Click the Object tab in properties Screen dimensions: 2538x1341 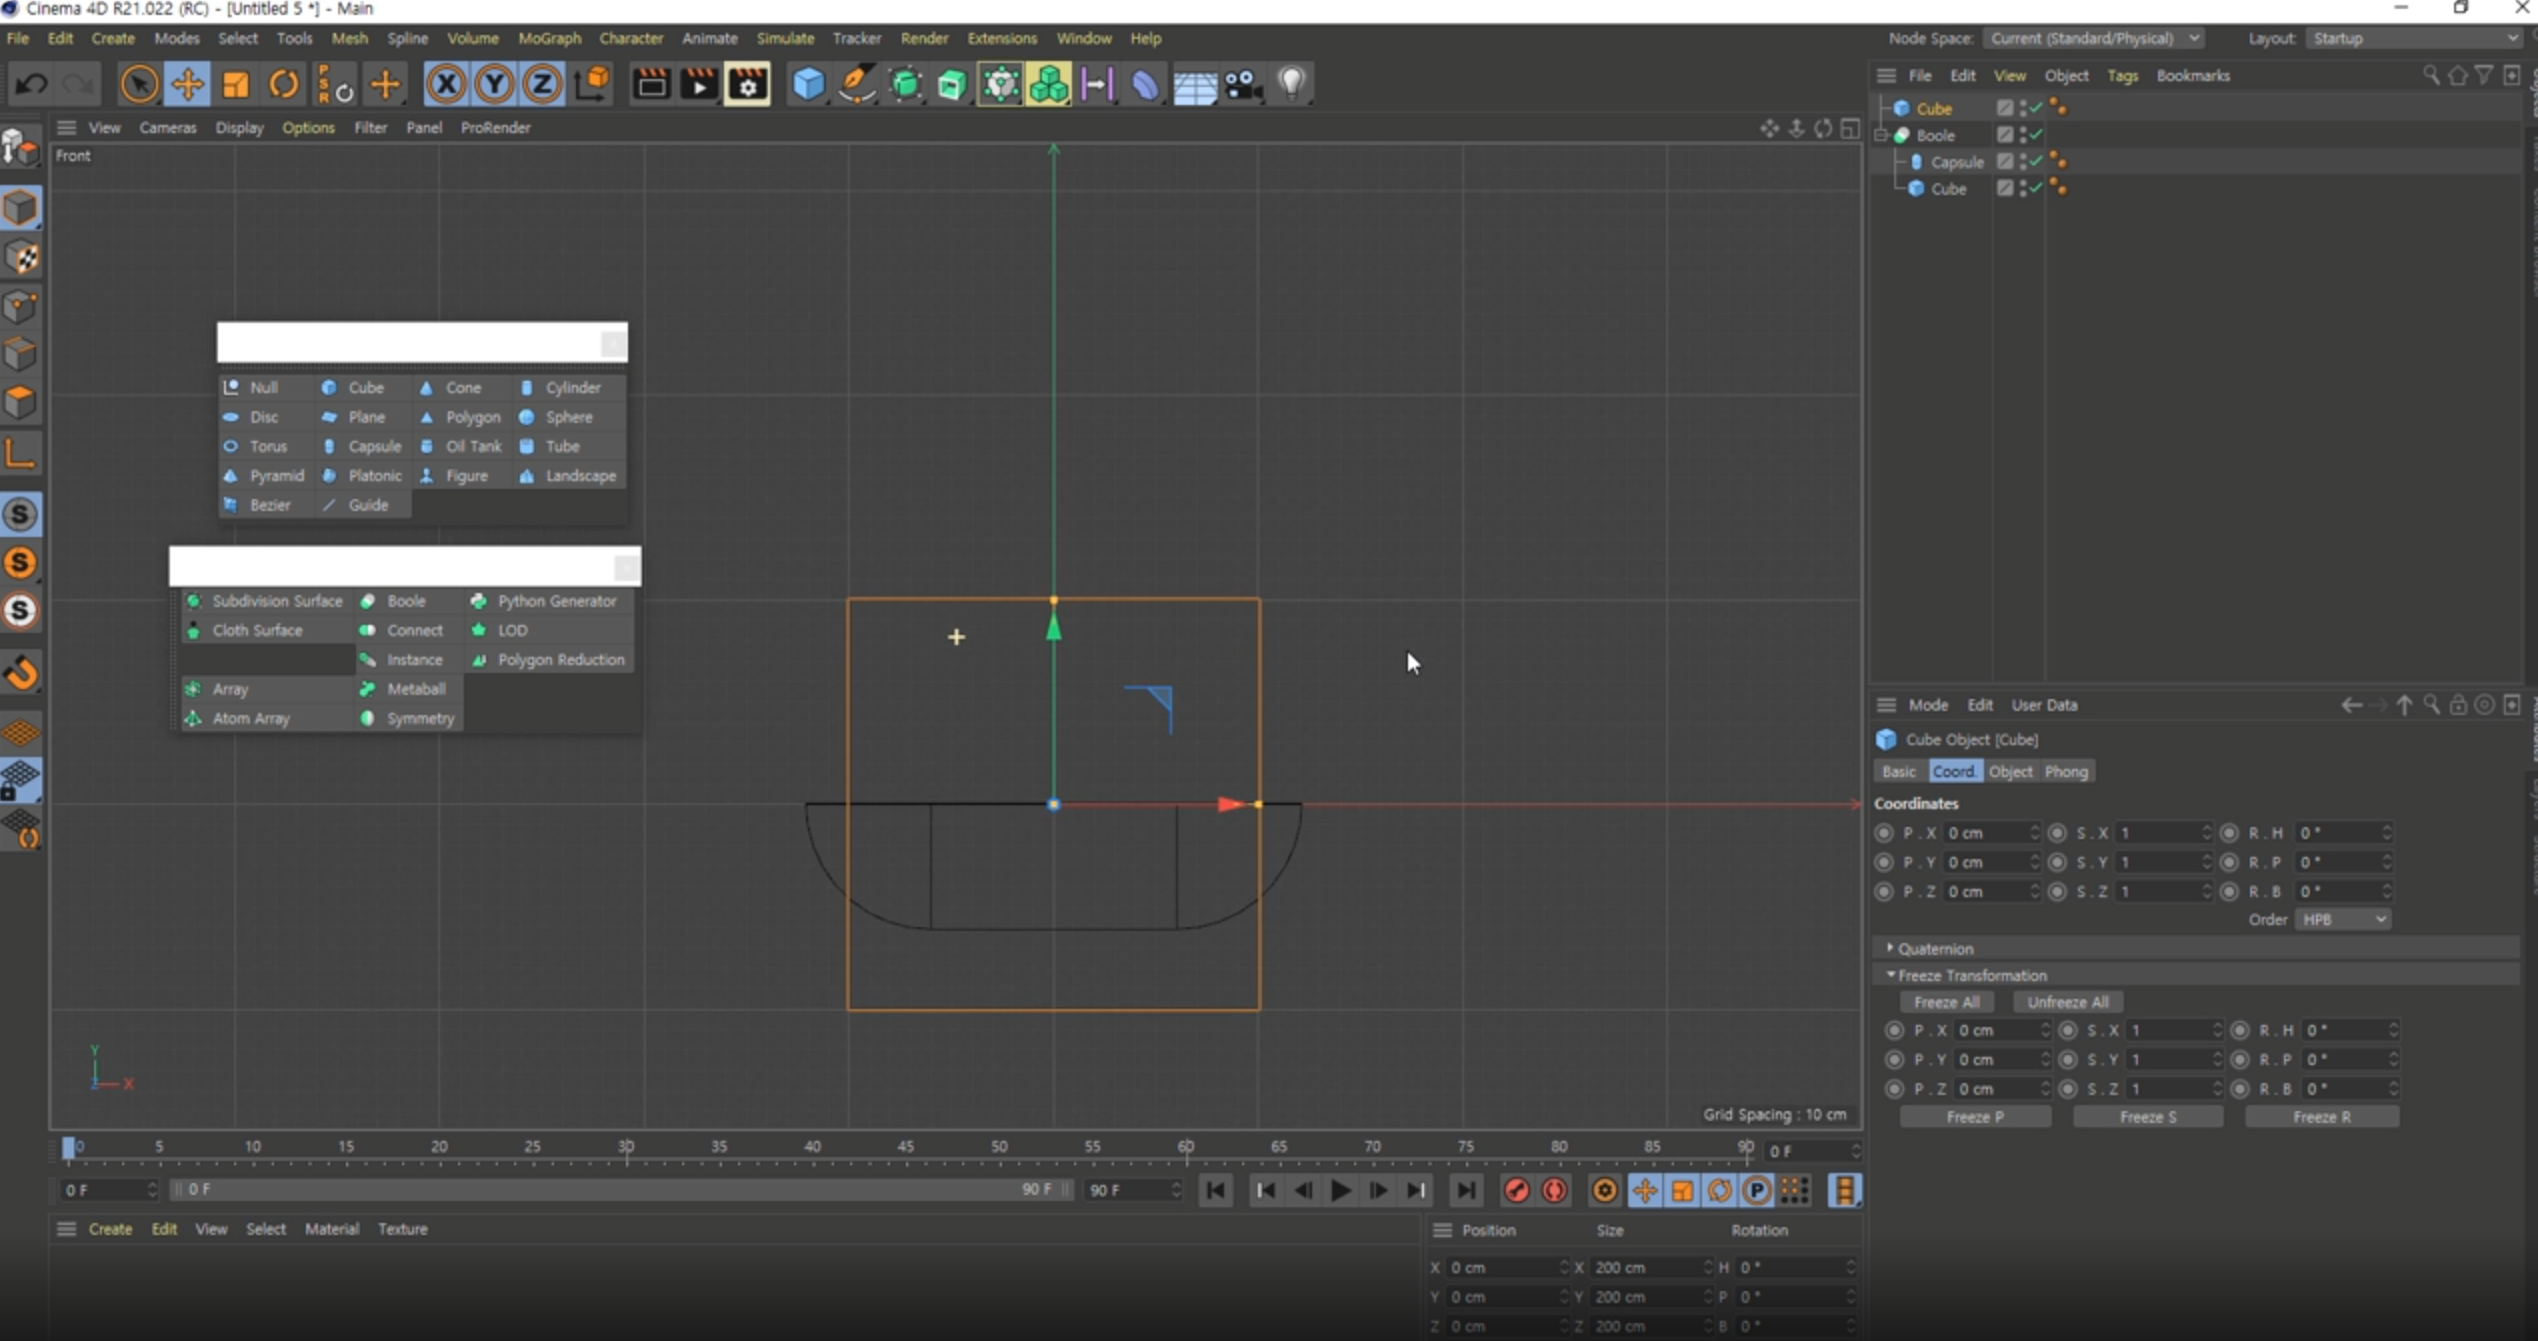click(2011, 770)
